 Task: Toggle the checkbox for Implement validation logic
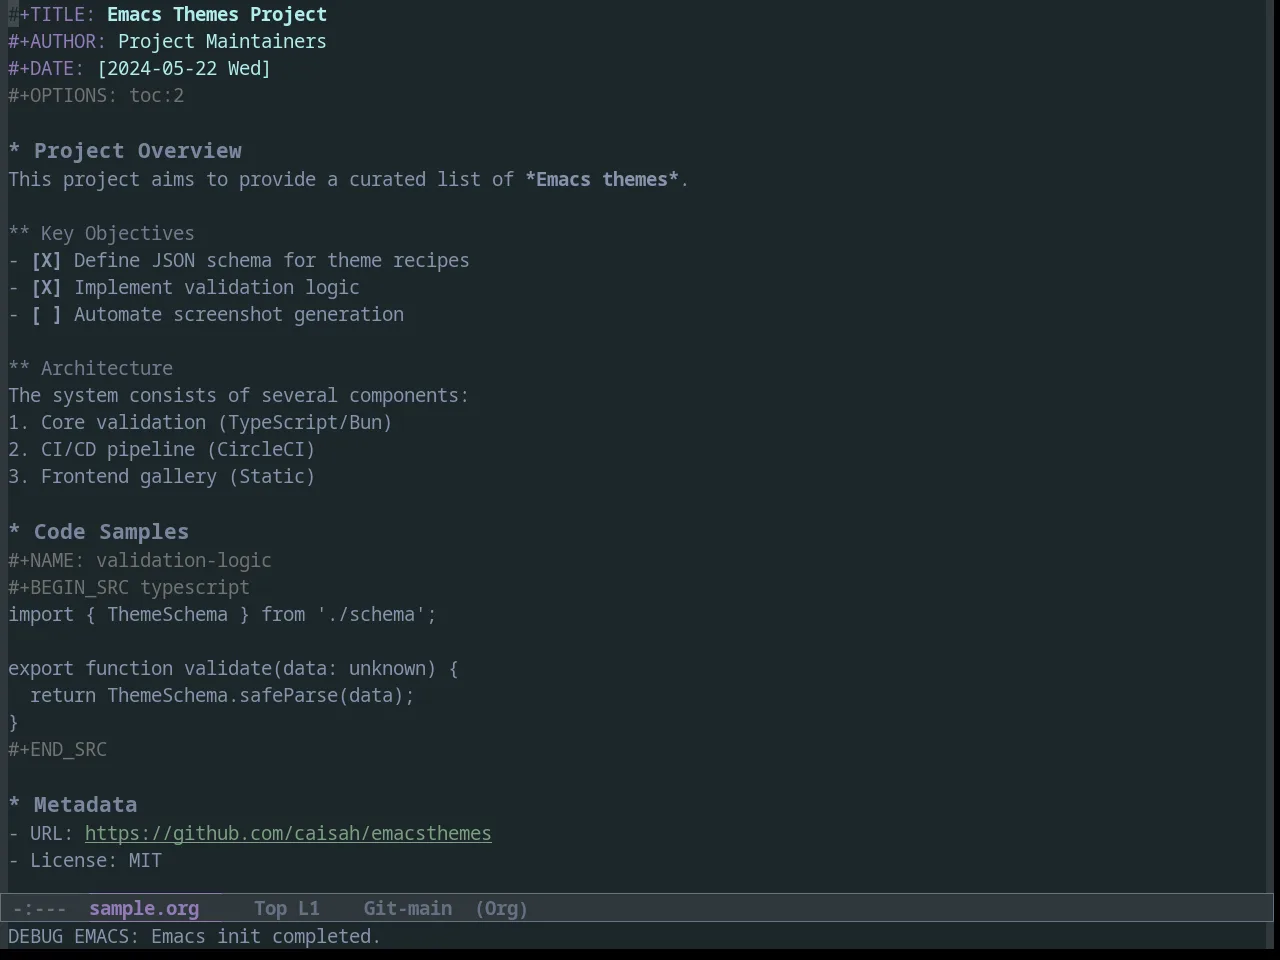point(46,288)
